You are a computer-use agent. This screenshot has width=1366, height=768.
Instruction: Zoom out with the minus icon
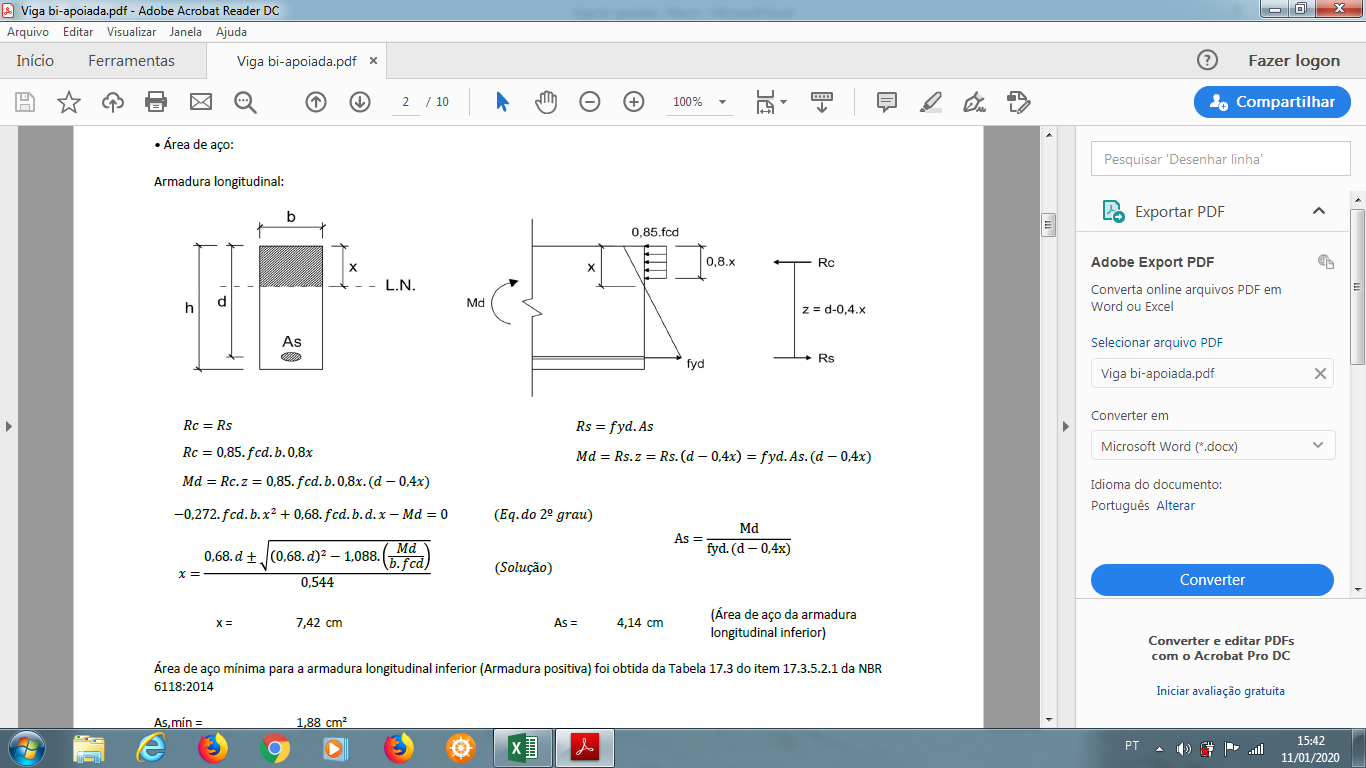[x=590, y=102]
